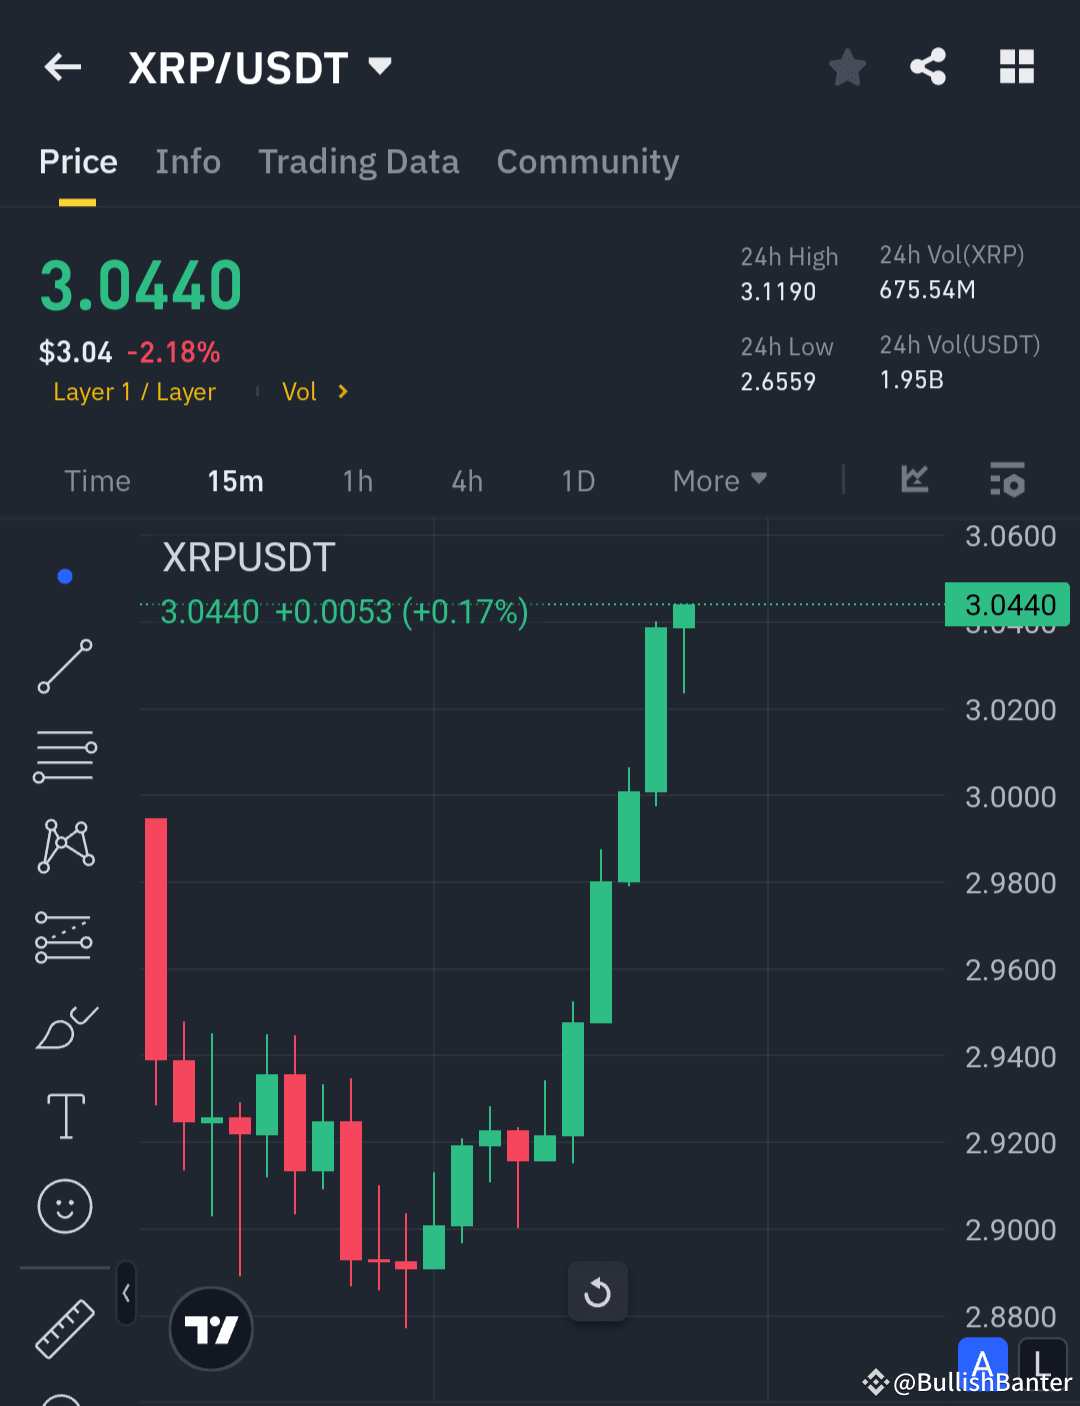Select the text annotation tool
The image size is (1080, 1406).
coord(65,1115)
